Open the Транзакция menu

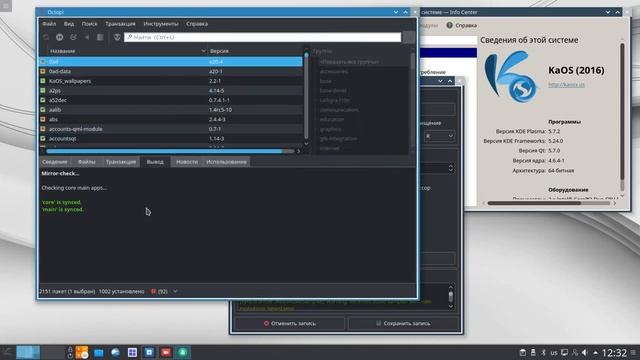pyautogui.click(x=120, y=24)
